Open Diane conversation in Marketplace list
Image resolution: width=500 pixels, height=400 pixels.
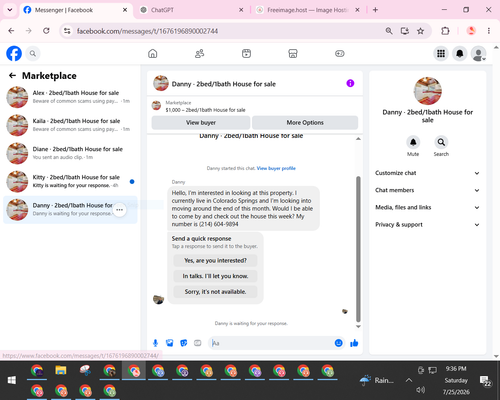pyautogui.click(x=70, y=153)
